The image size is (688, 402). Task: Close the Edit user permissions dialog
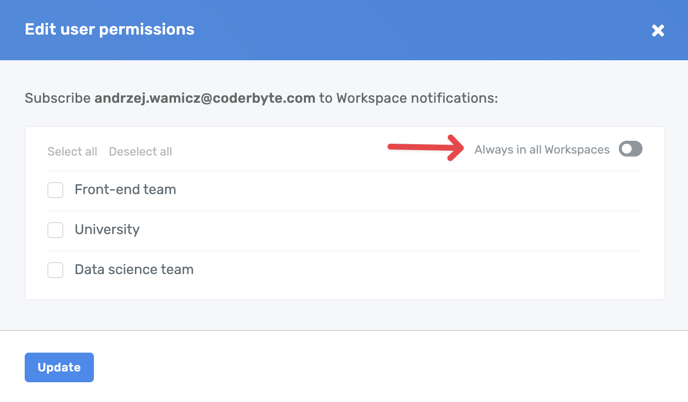pos(657,31)
